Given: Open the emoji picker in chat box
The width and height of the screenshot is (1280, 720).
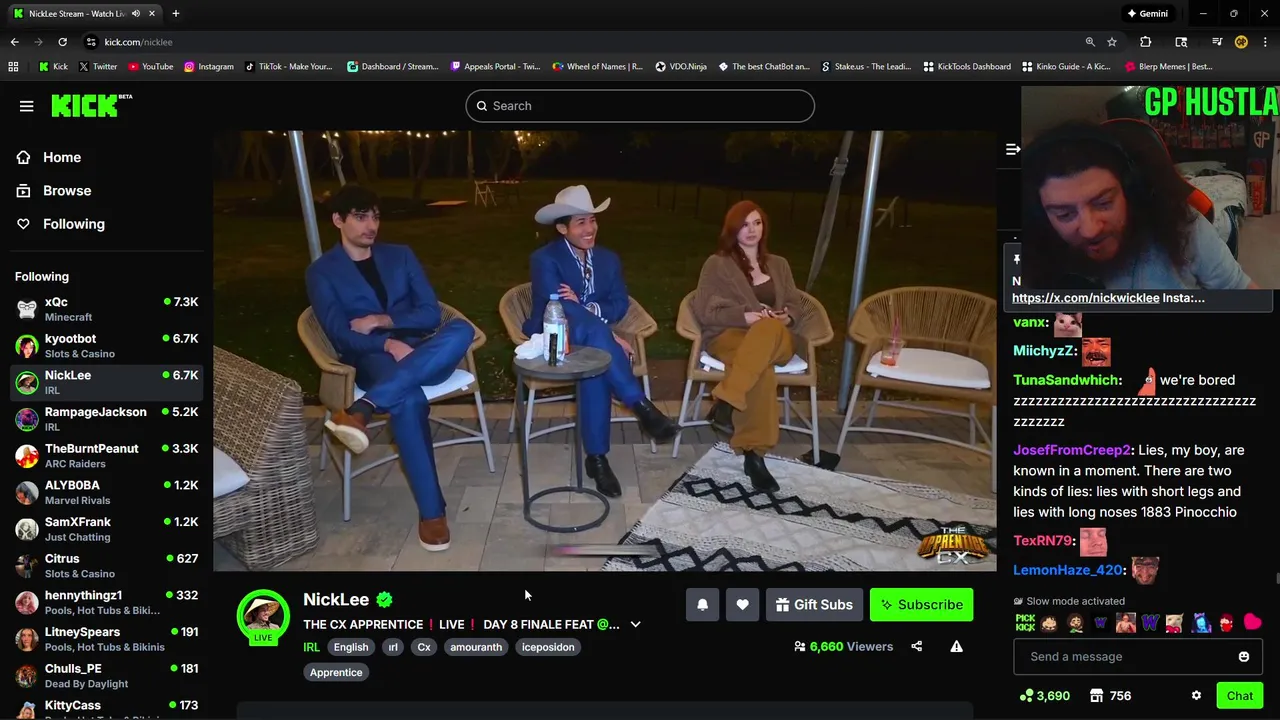Looking at the screenshot, I should (1244, 657).
